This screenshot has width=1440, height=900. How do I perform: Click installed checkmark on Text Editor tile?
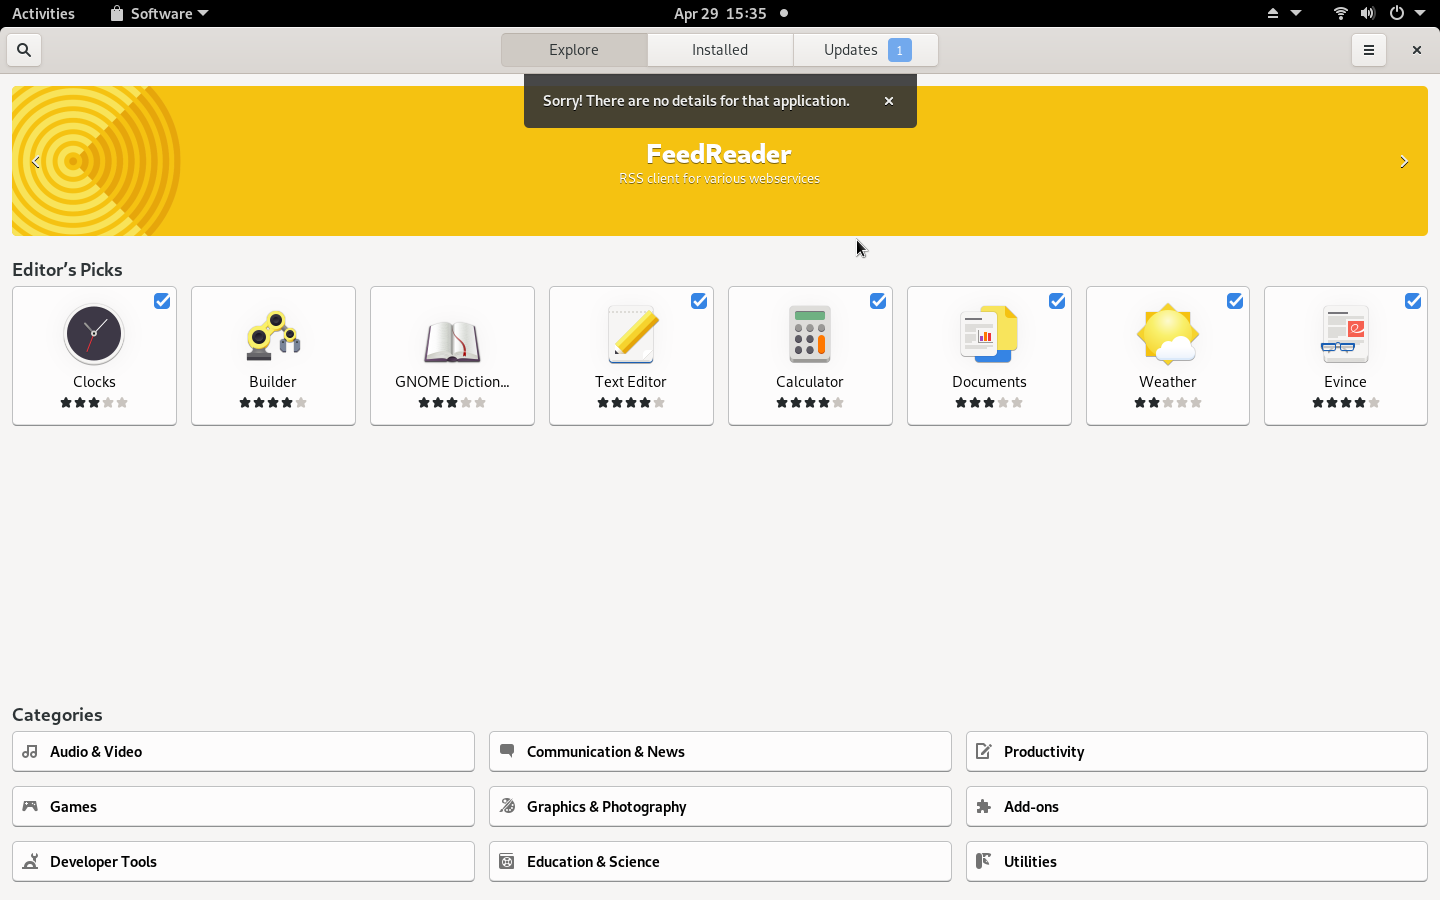[x=699, y=301]
